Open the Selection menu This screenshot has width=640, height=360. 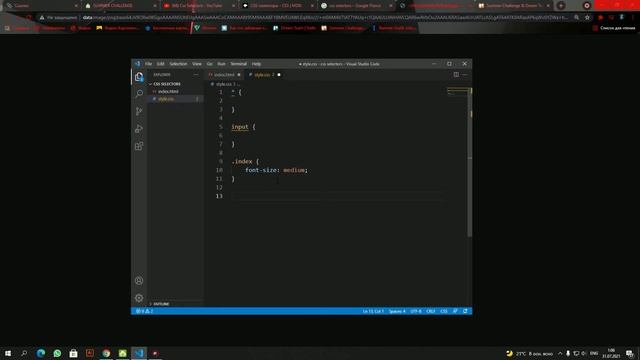pos(178,64)
